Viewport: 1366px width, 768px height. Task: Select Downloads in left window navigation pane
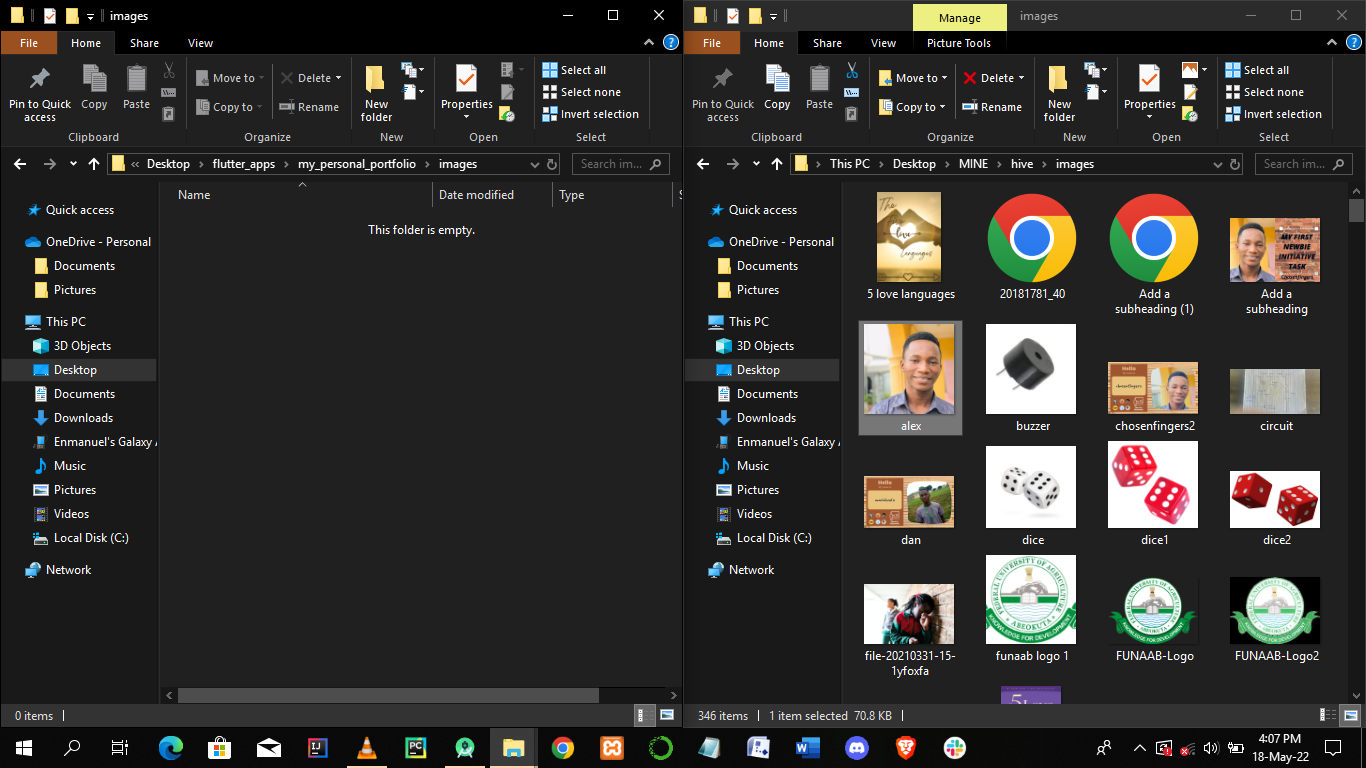83,418
